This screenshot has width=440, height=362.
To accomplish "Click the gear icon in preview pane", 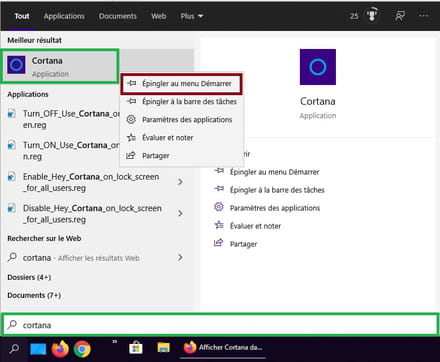I will point(219,207).
